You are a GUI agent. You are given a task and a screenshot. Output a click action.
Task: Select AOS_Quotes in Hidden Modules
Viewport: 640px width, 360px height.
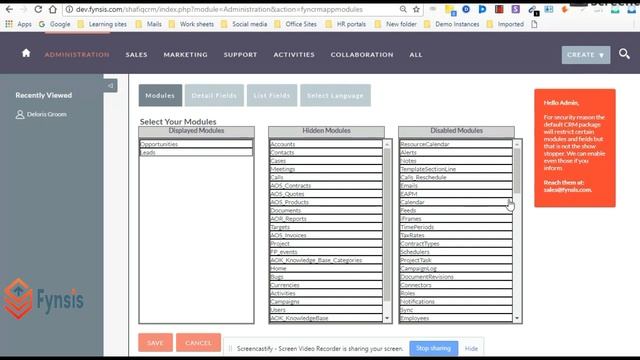point(326,194)
